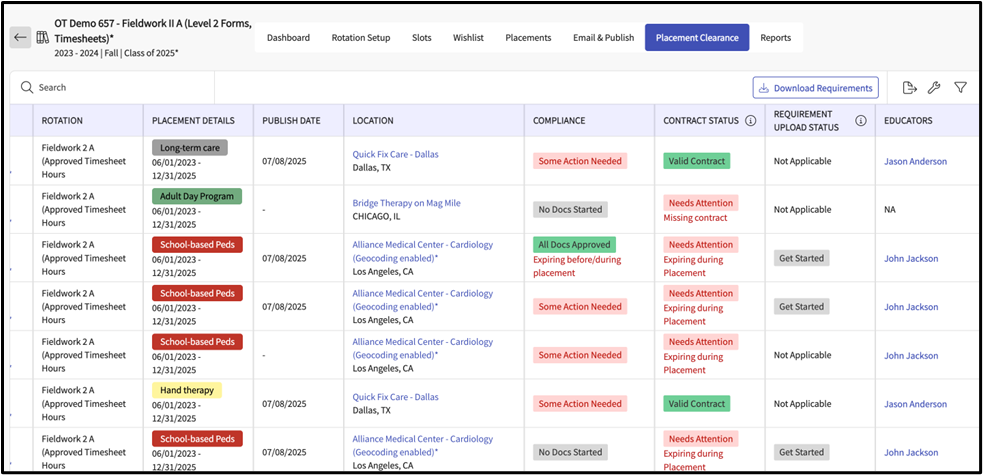
Task: Click the All Docs Approved status badge
Action: pos(574,244)
